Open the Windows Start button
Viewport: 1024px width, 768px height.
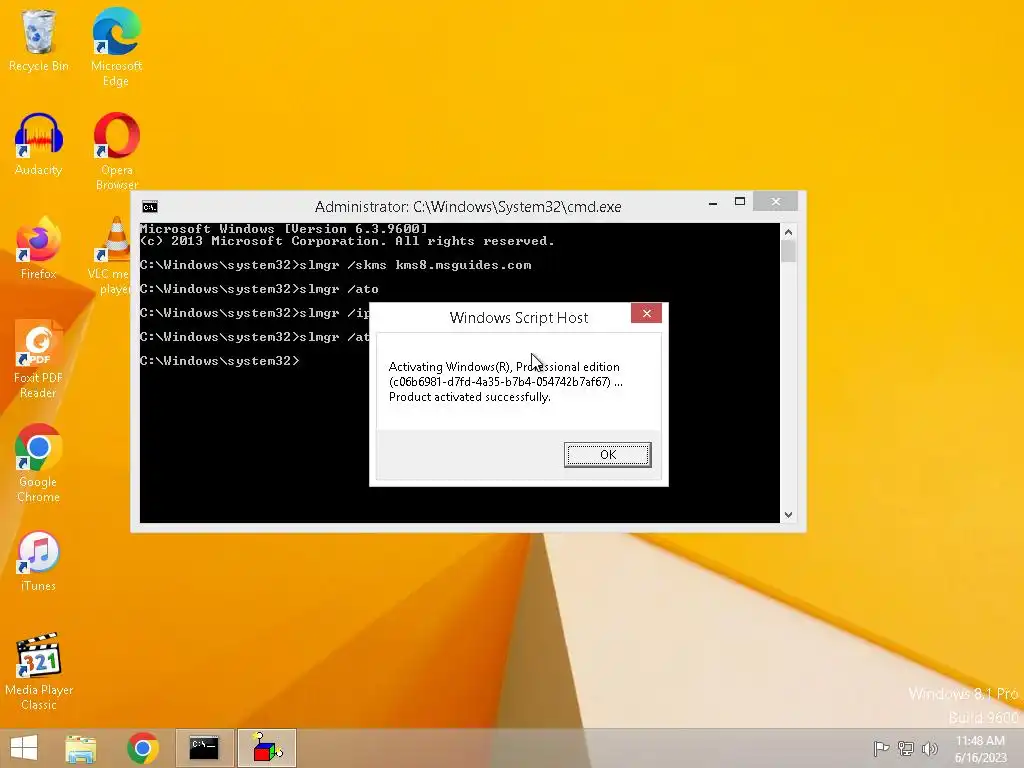[x=24, y=748]
